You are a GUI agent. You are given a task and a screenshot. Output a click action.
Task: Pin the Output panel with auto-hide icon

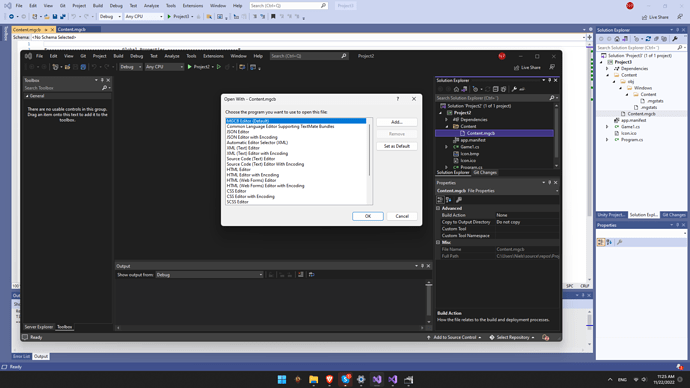click(422, 266)
